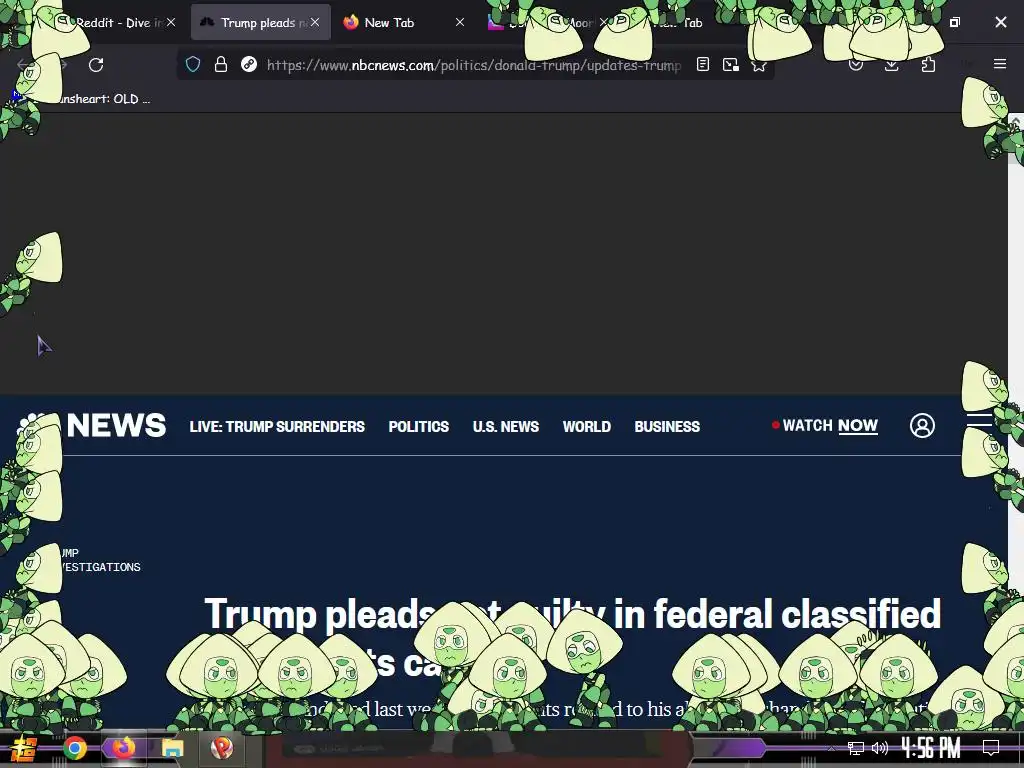Open the bookmark labeled 'OLD ...'
1024x768 pixels.
click(82, 99)
